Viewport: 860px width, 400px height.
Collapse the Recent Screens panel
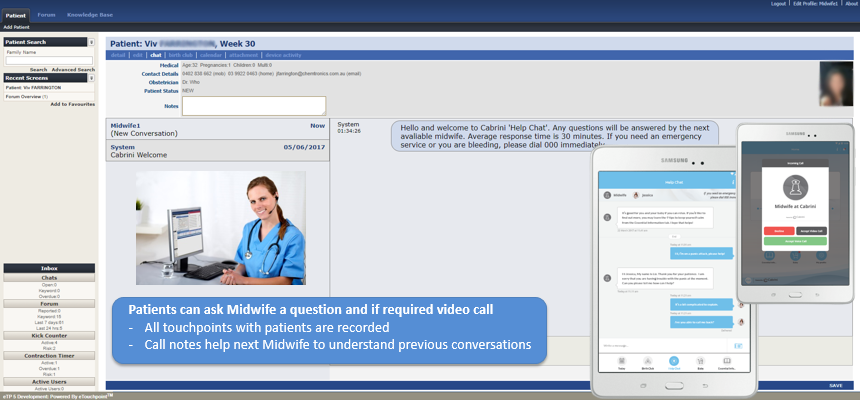(92, 78)
